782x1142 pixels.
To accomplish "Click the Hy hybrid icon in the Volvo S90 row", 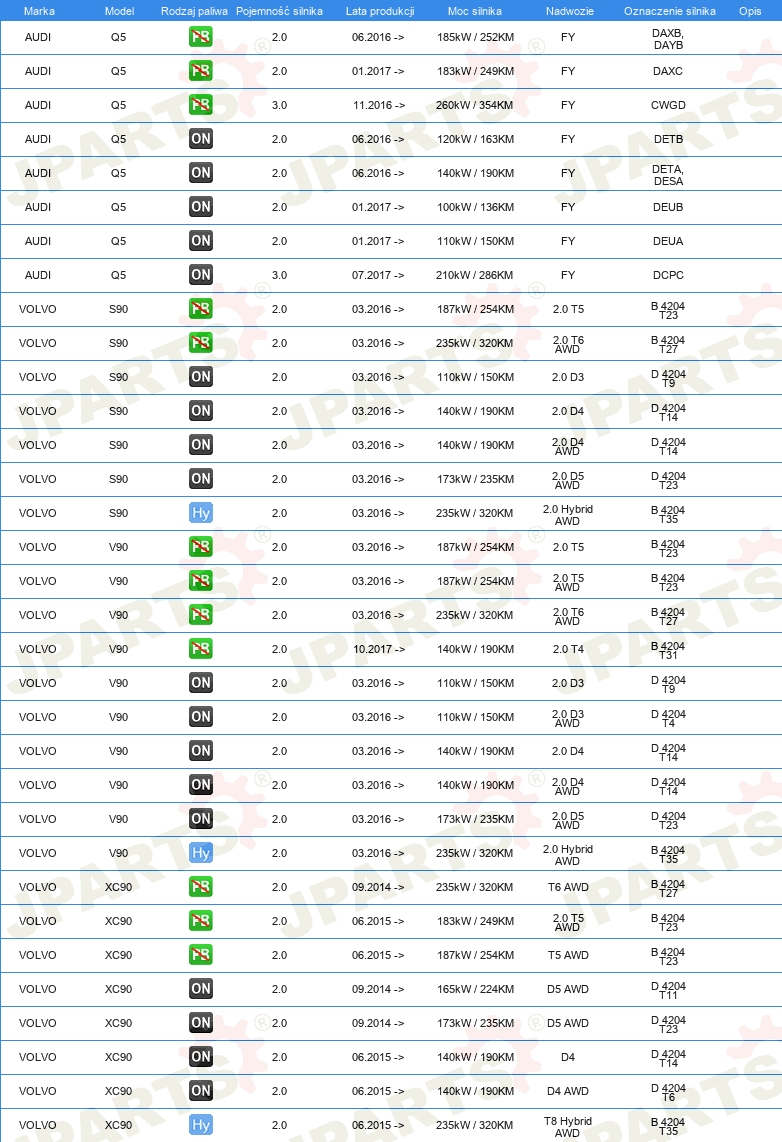I will pyautogui.click(x=201, y=513).
